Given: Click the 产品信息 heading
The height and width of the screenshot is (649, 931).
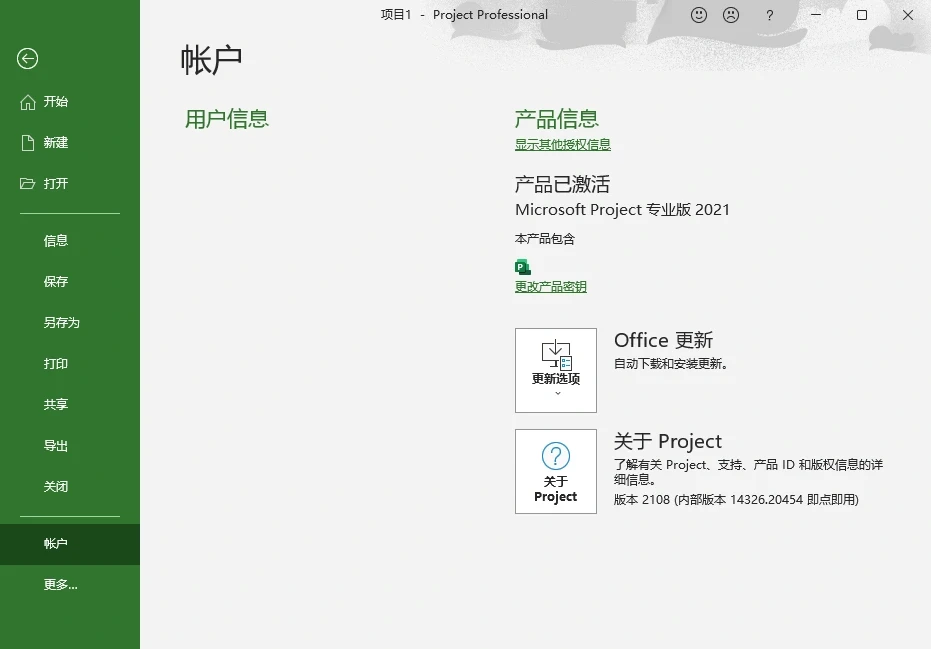Looking at the screenshot, I should 556,119.
